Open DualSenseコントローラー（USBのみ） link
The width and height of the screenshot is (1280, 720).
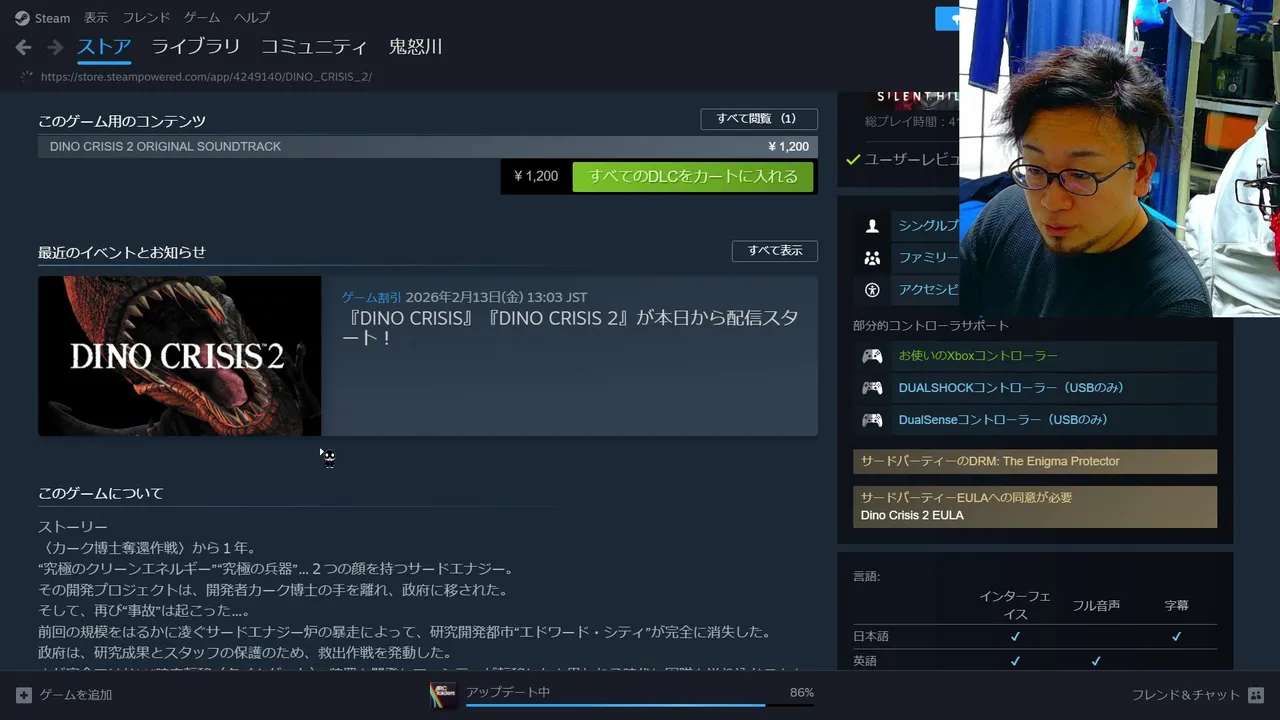pos(1003,420)
